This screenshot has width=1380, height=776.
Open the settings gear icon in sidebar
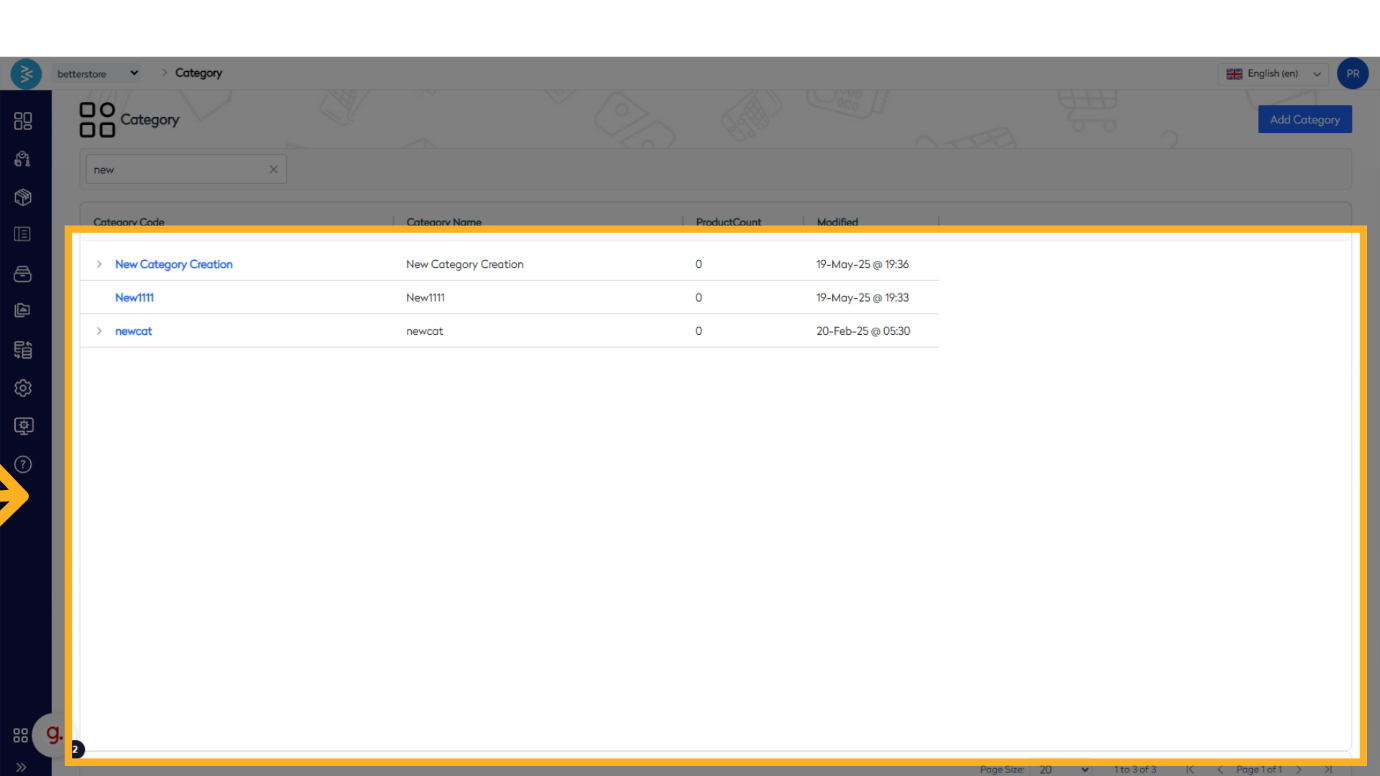coord(23,388)
